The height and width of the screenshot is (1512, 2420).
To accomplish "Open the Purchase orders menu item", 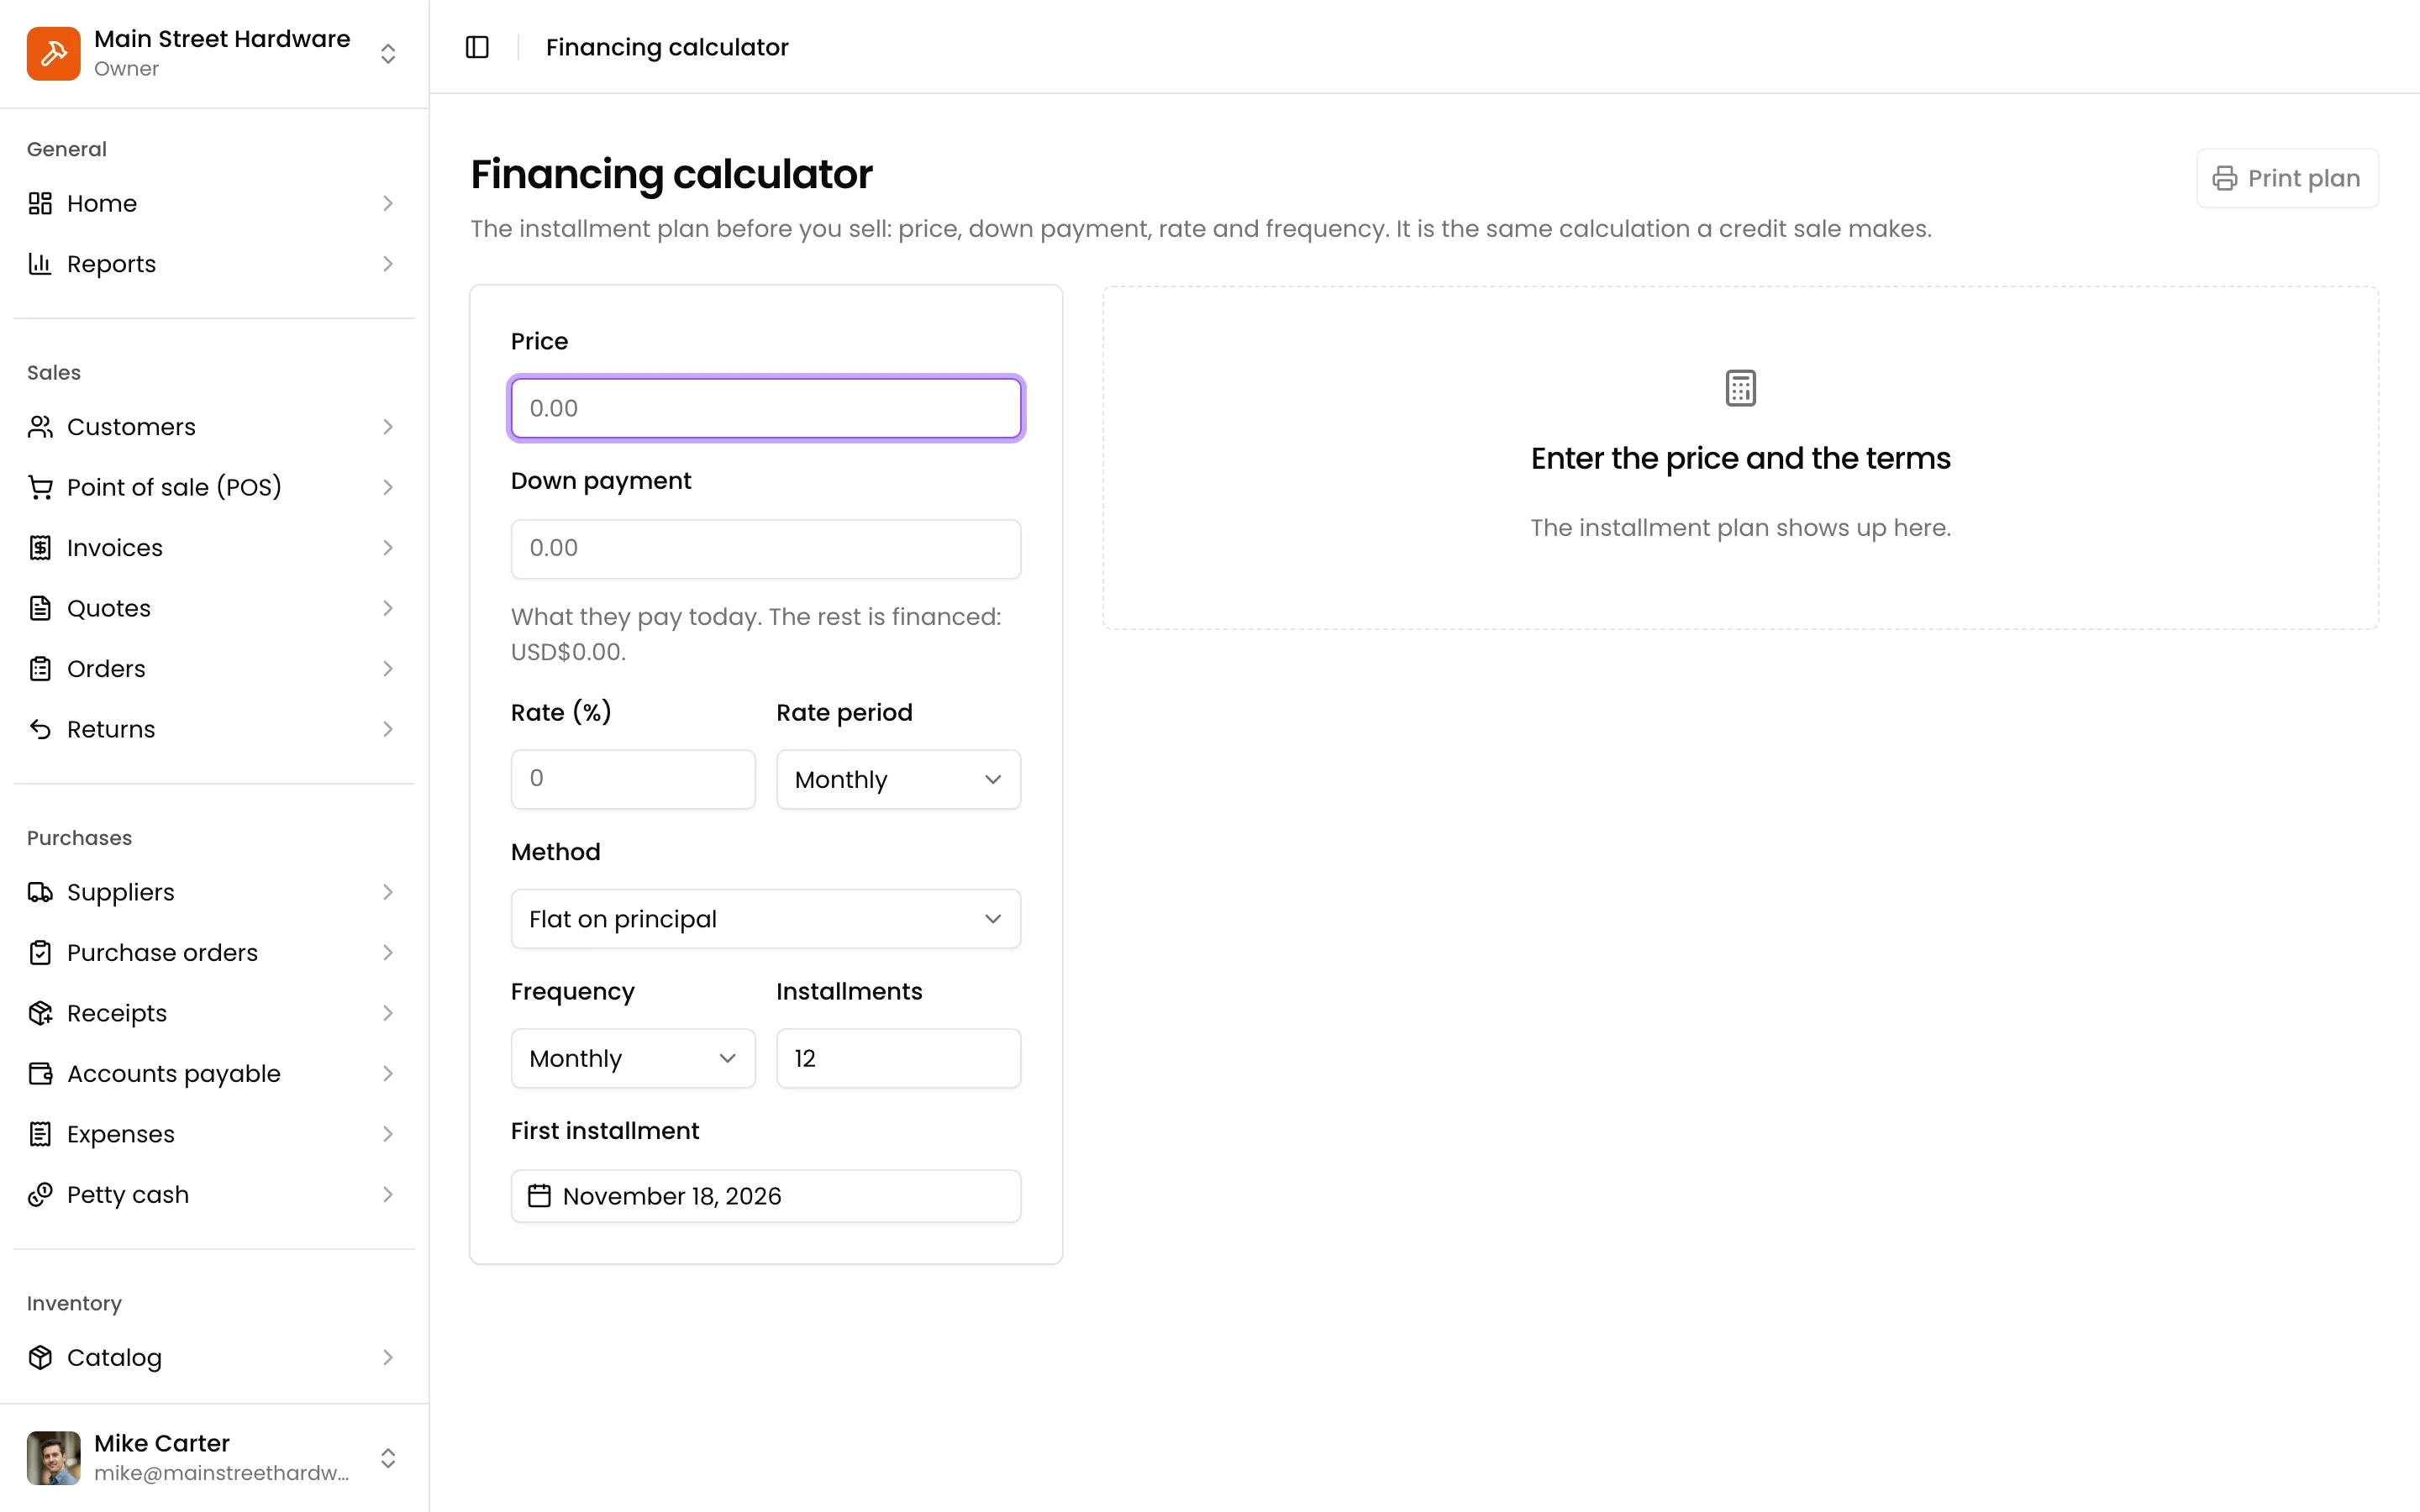I will (x=214, y=953).
